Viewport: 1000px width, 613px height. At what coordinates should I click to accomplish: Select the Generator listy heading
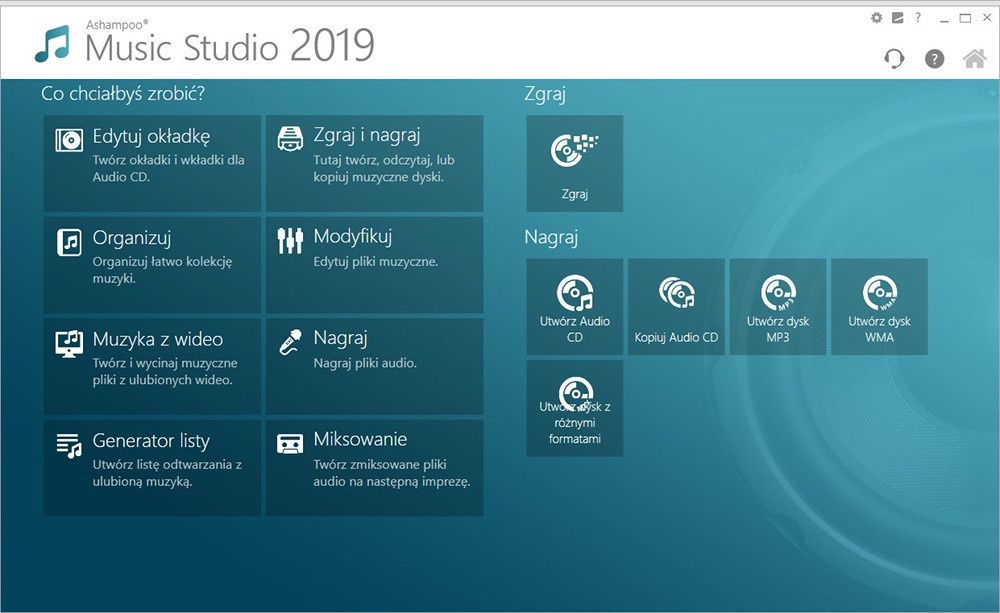[151, 441]
